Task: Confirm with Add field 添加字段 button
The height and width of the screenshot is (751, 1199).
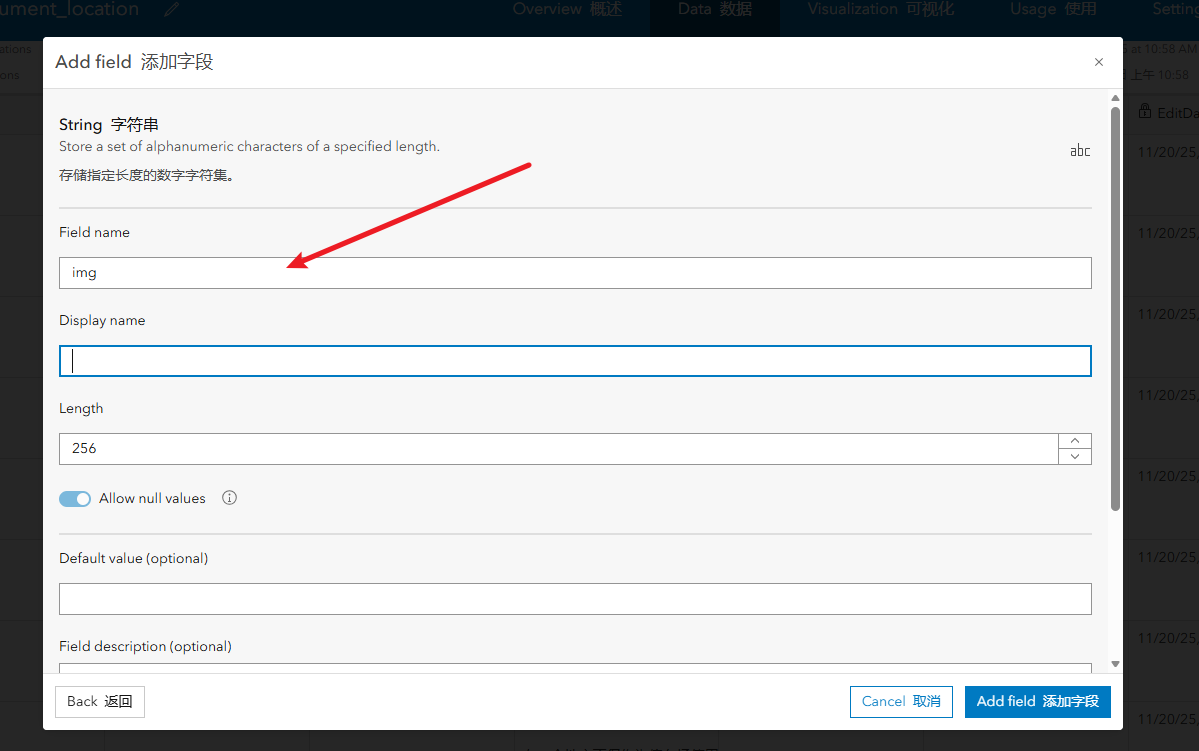Action: click(x=1038, y=701)
